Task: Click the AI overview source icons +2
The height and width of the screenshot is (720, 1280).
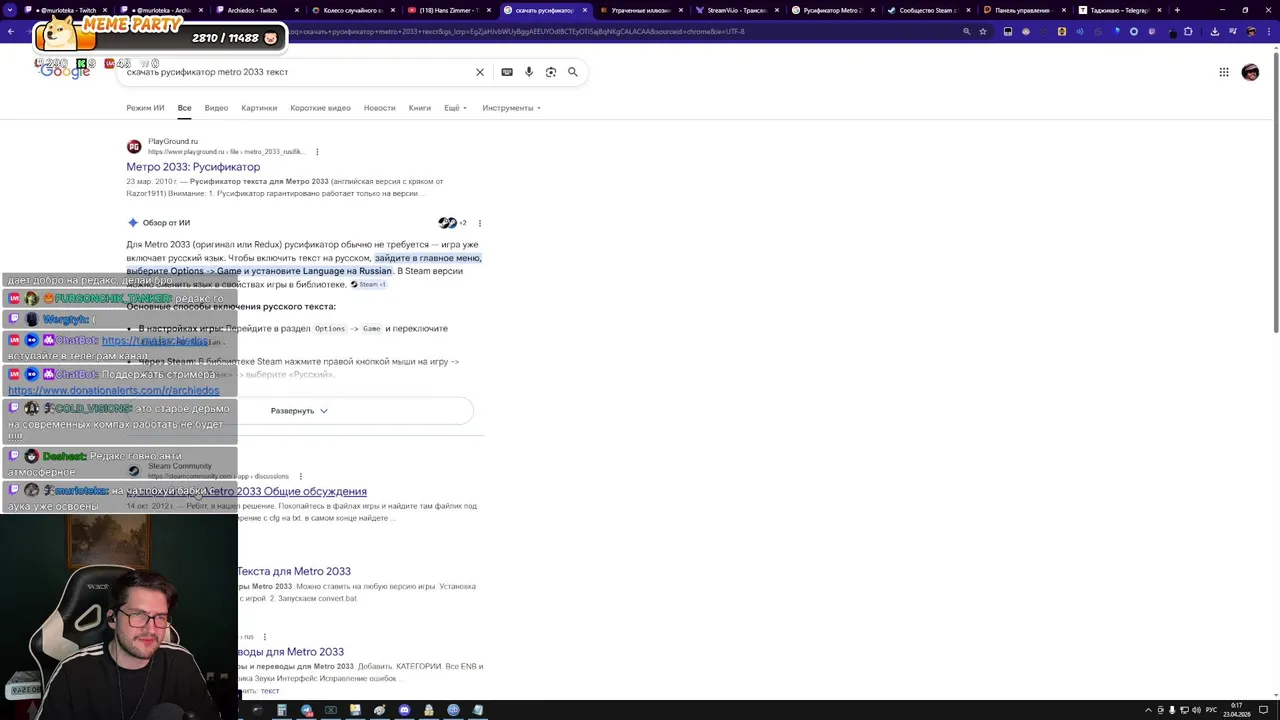Action: point(452,223)
